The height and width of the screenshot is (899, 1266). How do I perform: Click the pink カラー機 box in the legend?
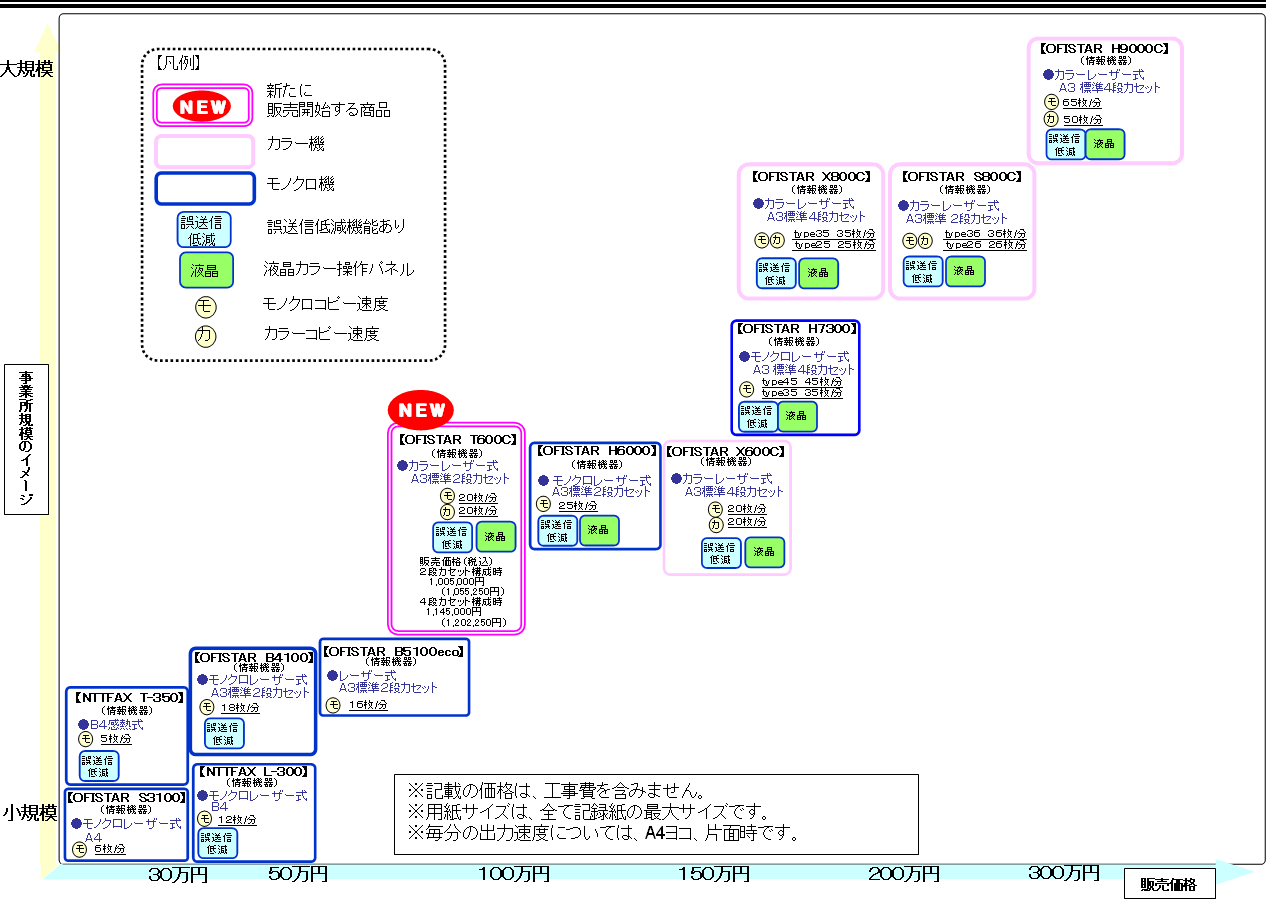(x=204, y=151)
